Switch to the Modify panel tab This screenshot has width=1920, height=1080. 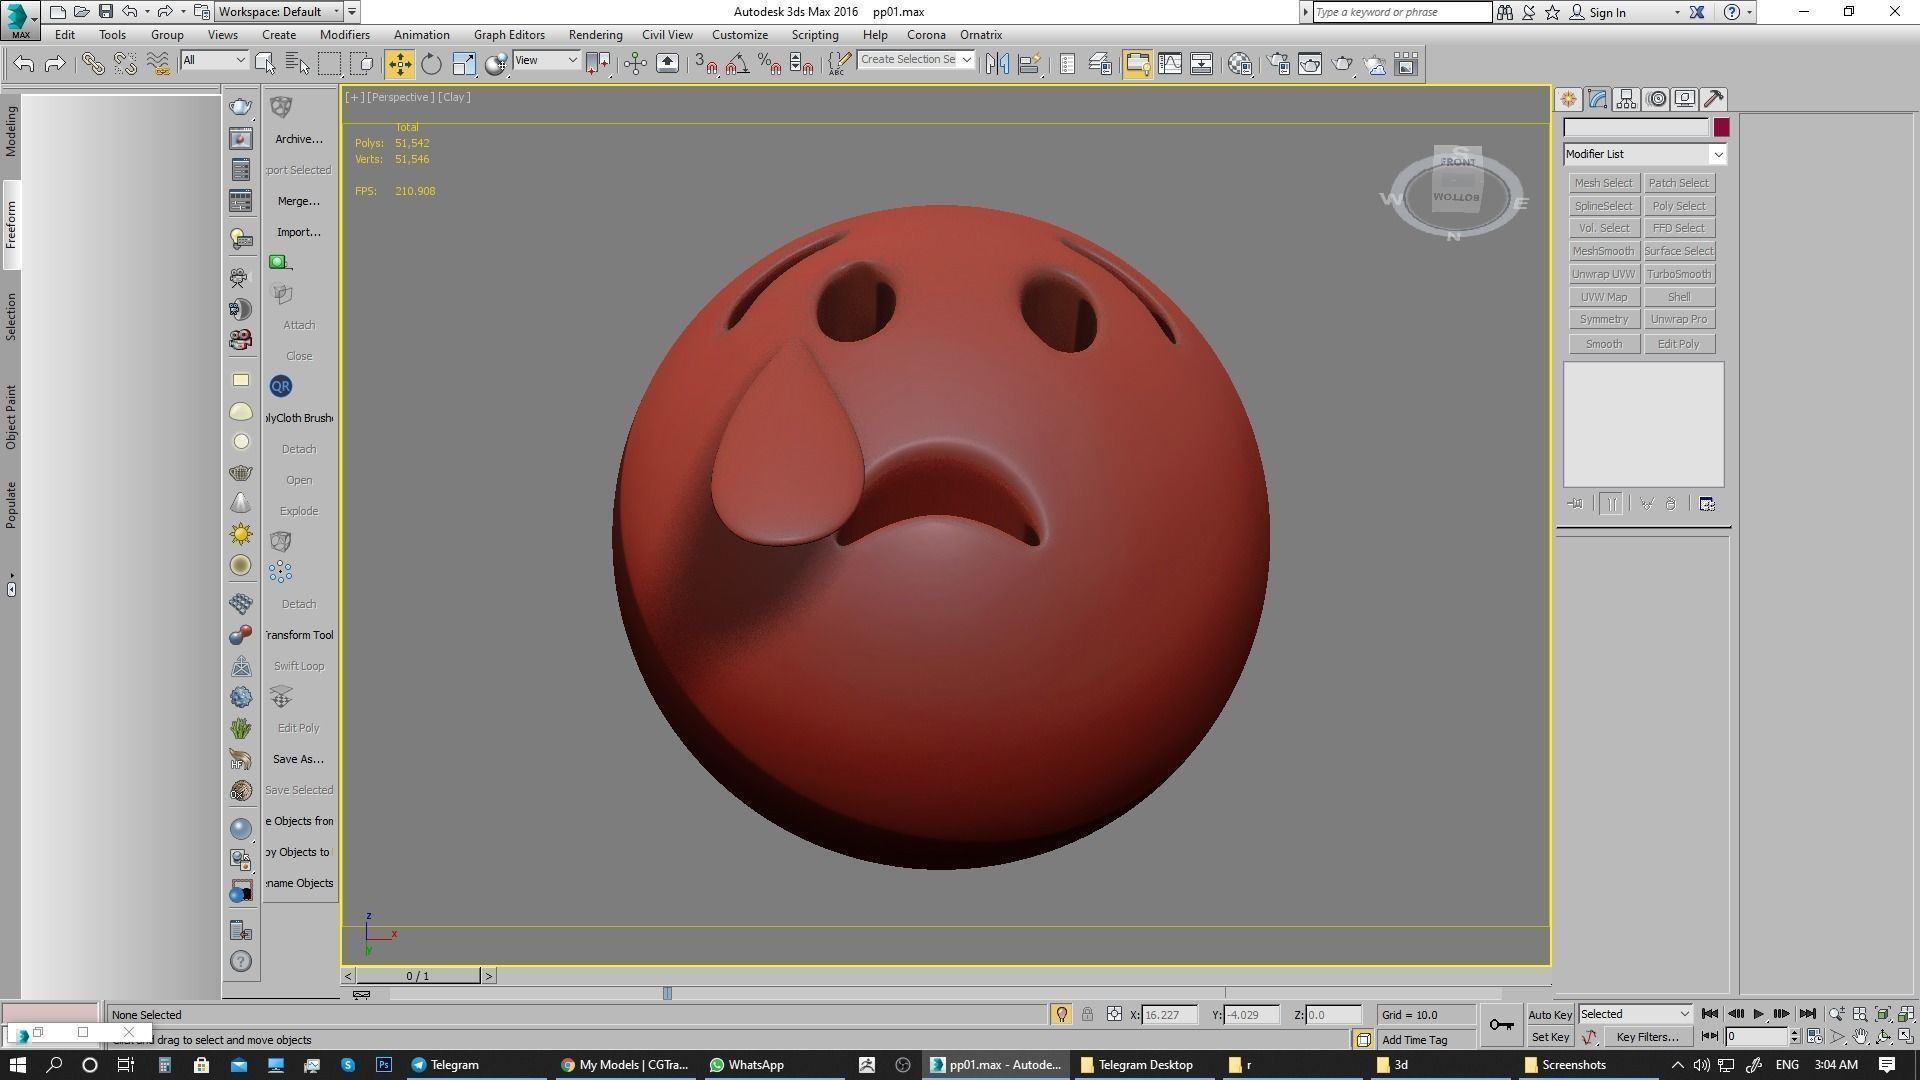pos(1597,99)
